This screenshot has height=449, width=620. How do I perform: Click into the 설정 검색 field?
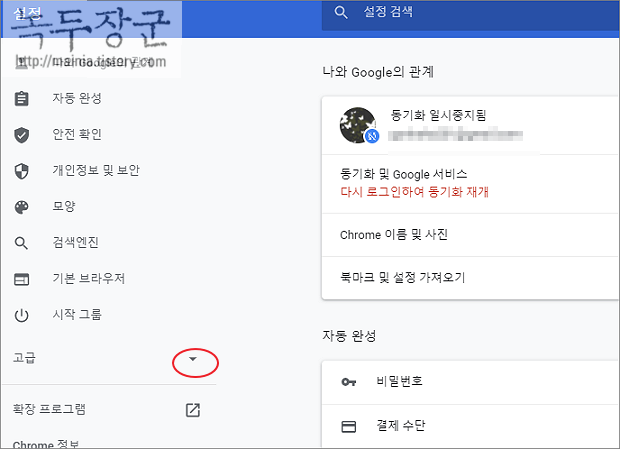(x=471, y=15)
